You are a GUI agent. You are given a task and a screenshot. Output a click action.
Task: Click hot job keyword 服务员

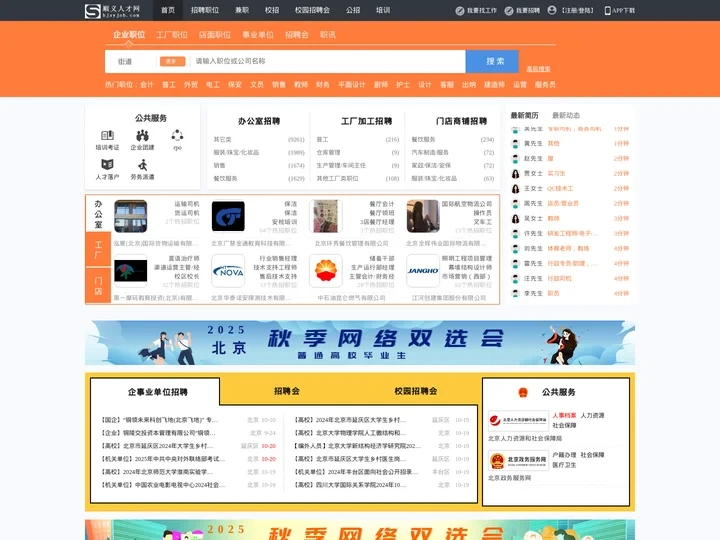click(545, 85)
